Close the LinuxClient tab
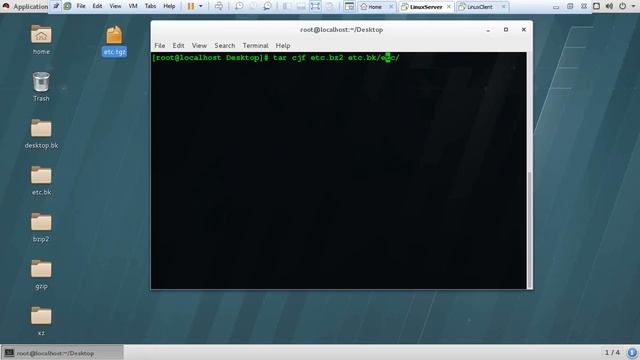Image resolution: width=640 pixels, height=360 pixels. pos(503,7)
